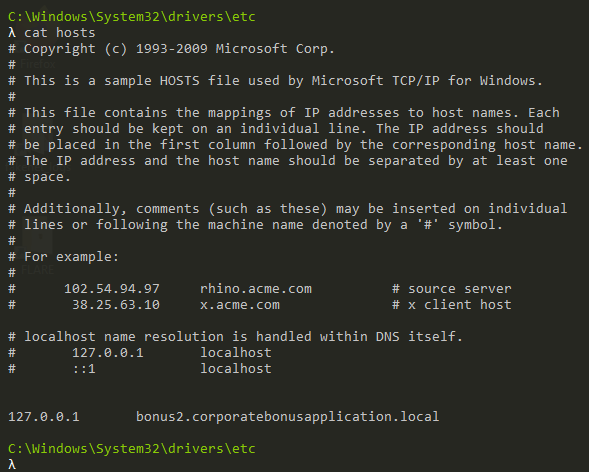
Task: Click the 'cat hosts' command text
Action: pos(59,33)
